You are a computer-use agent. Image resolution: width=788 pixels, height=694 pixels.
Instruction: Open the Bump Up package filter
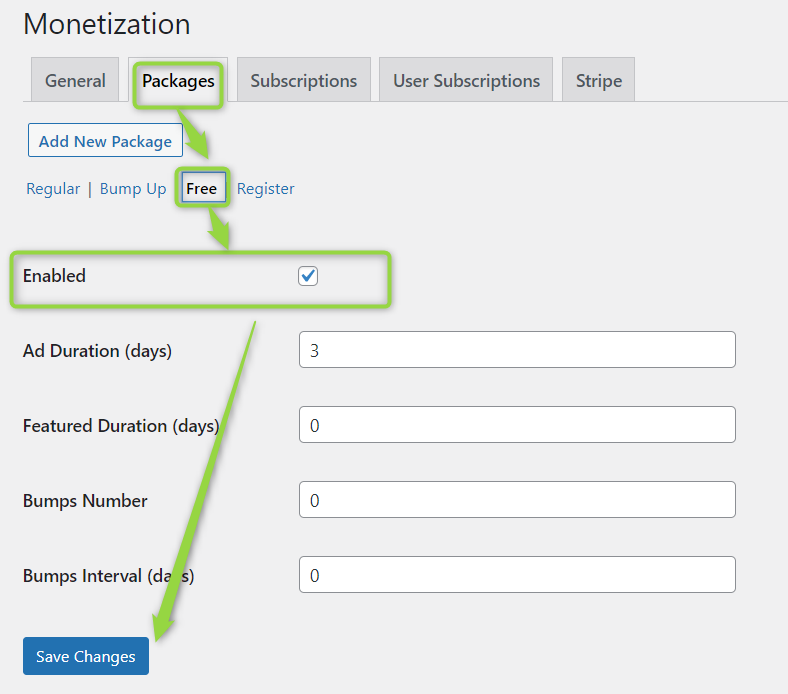click(x=133, y=188)
